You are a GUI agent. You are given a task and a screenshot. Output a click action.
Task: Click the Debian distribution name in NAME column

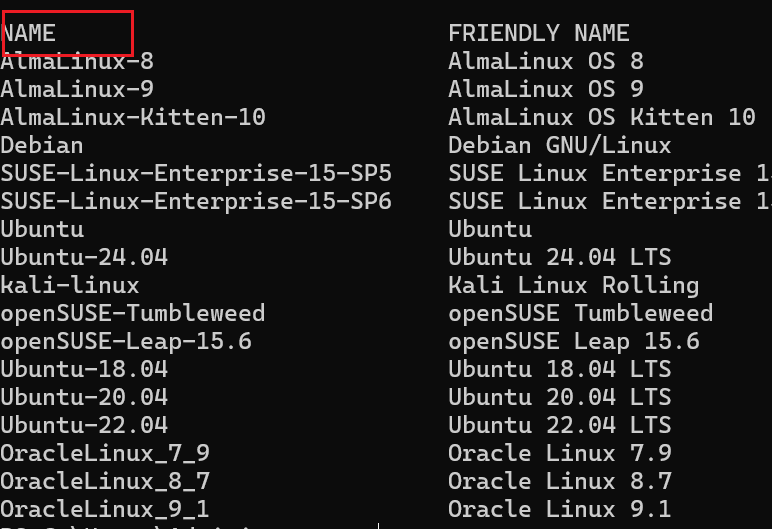(42, 145)
